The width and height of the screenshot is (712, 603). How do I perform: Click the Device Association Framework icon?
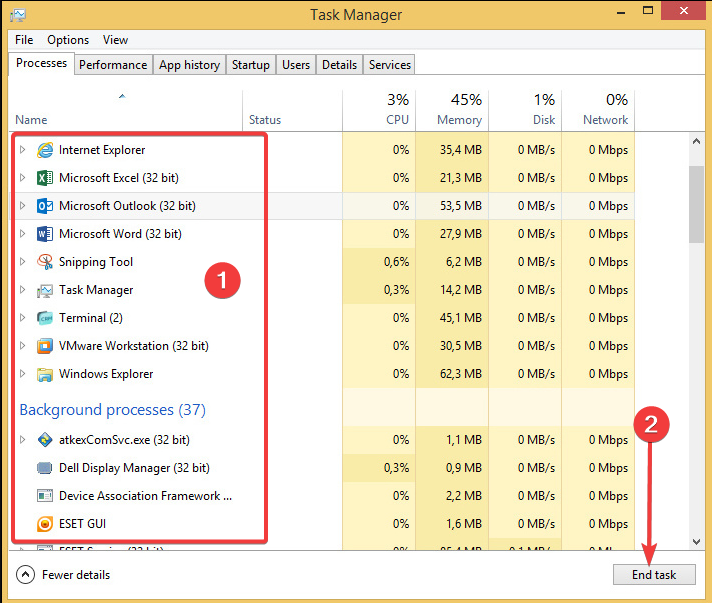44,496
